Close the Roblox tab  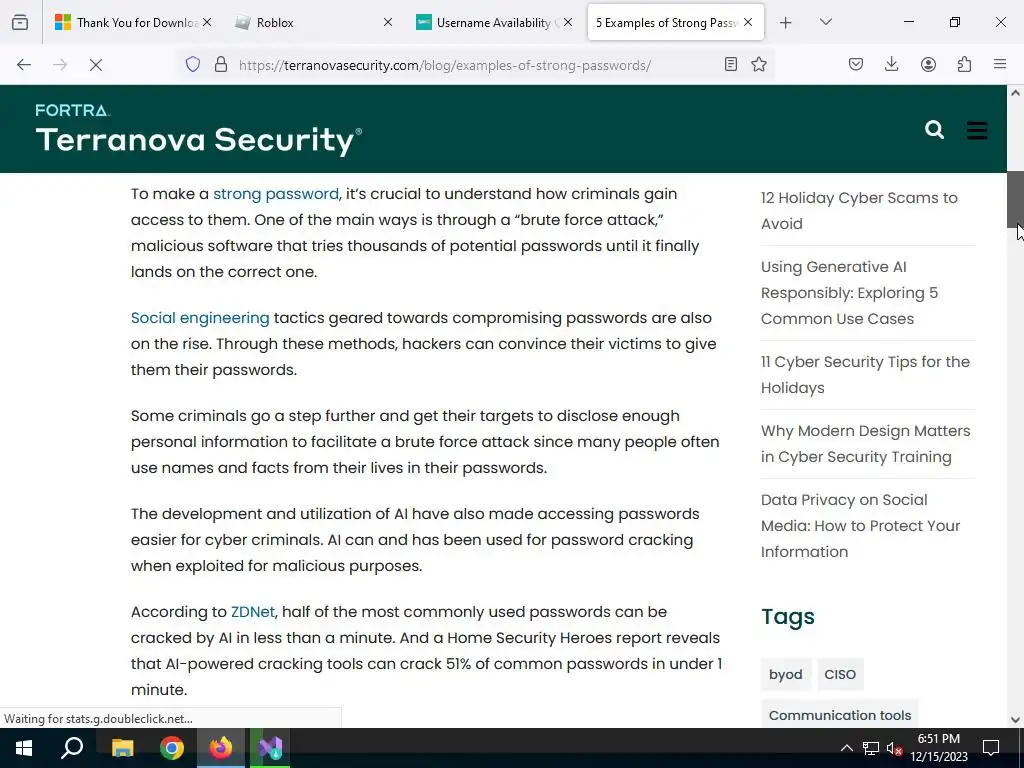click(387, 22)
